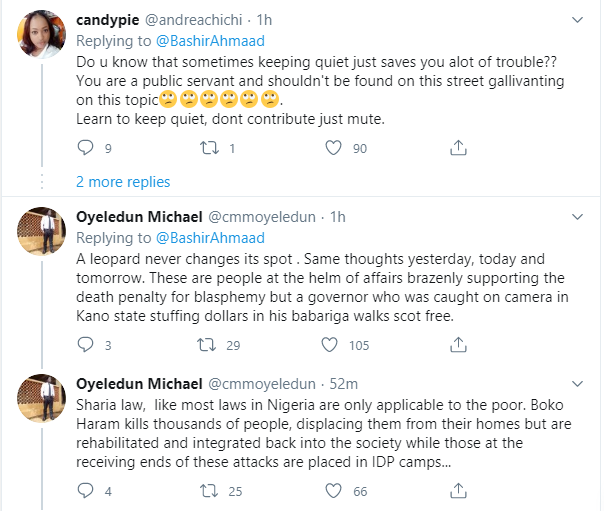Reply to the Sharia law tweet
The height and width of the screenshot is (511, 604).
point(85,491)
